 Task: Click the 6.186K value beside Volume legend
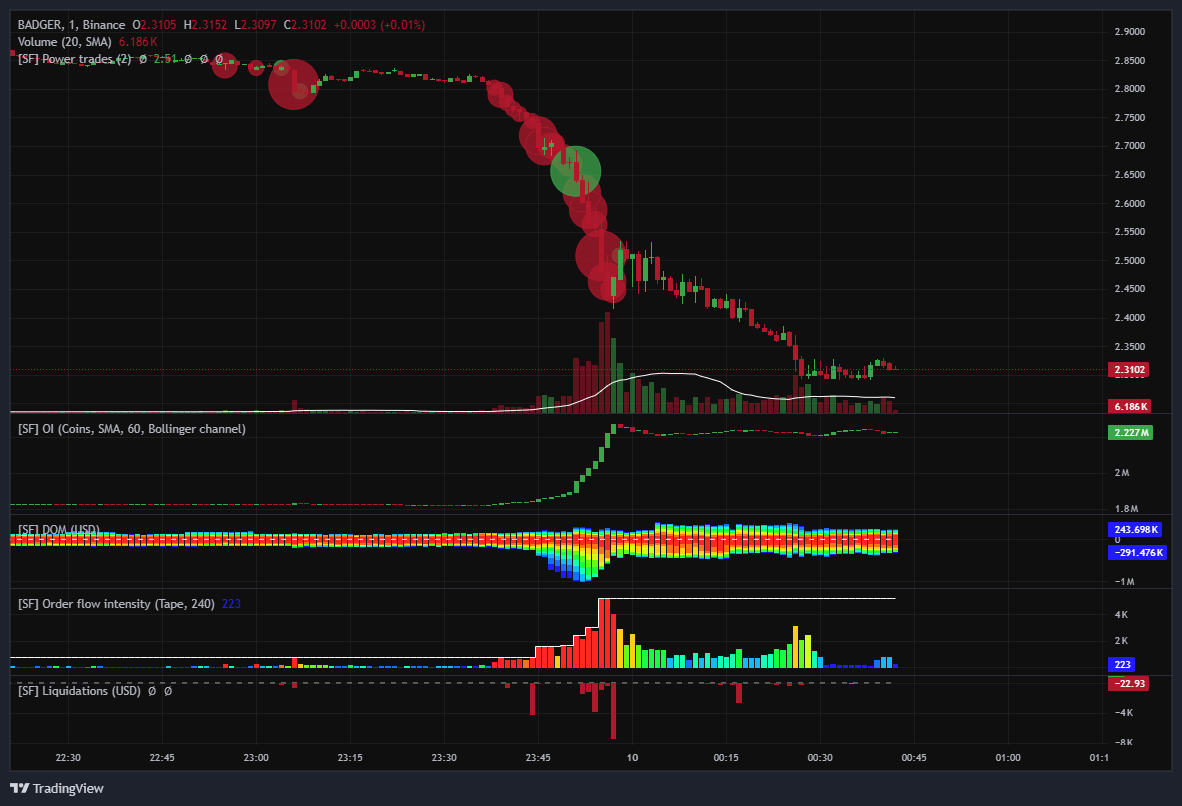click(138, 42)
